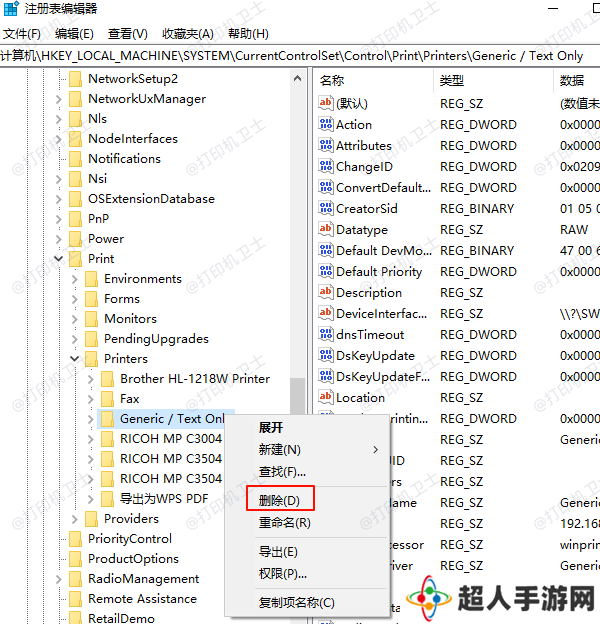Click the tree pane scrollbar thumb
The height and width of the screenshot is (624, 600).
pyautogui.click(x=298, y=396)
